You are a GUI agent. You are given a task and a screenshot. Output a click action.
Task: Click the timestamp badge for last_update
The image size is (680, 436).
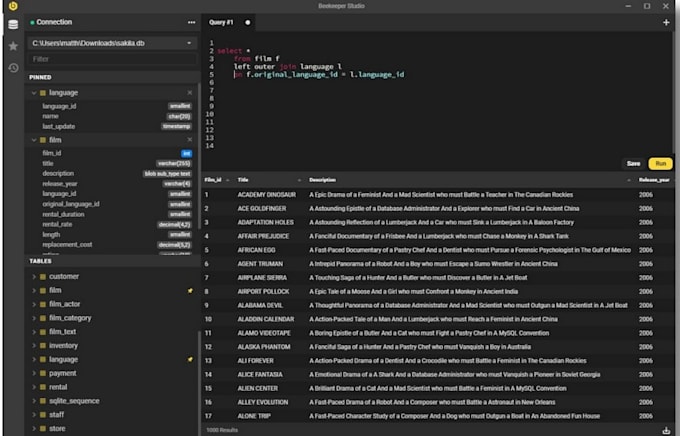point(177,127)
